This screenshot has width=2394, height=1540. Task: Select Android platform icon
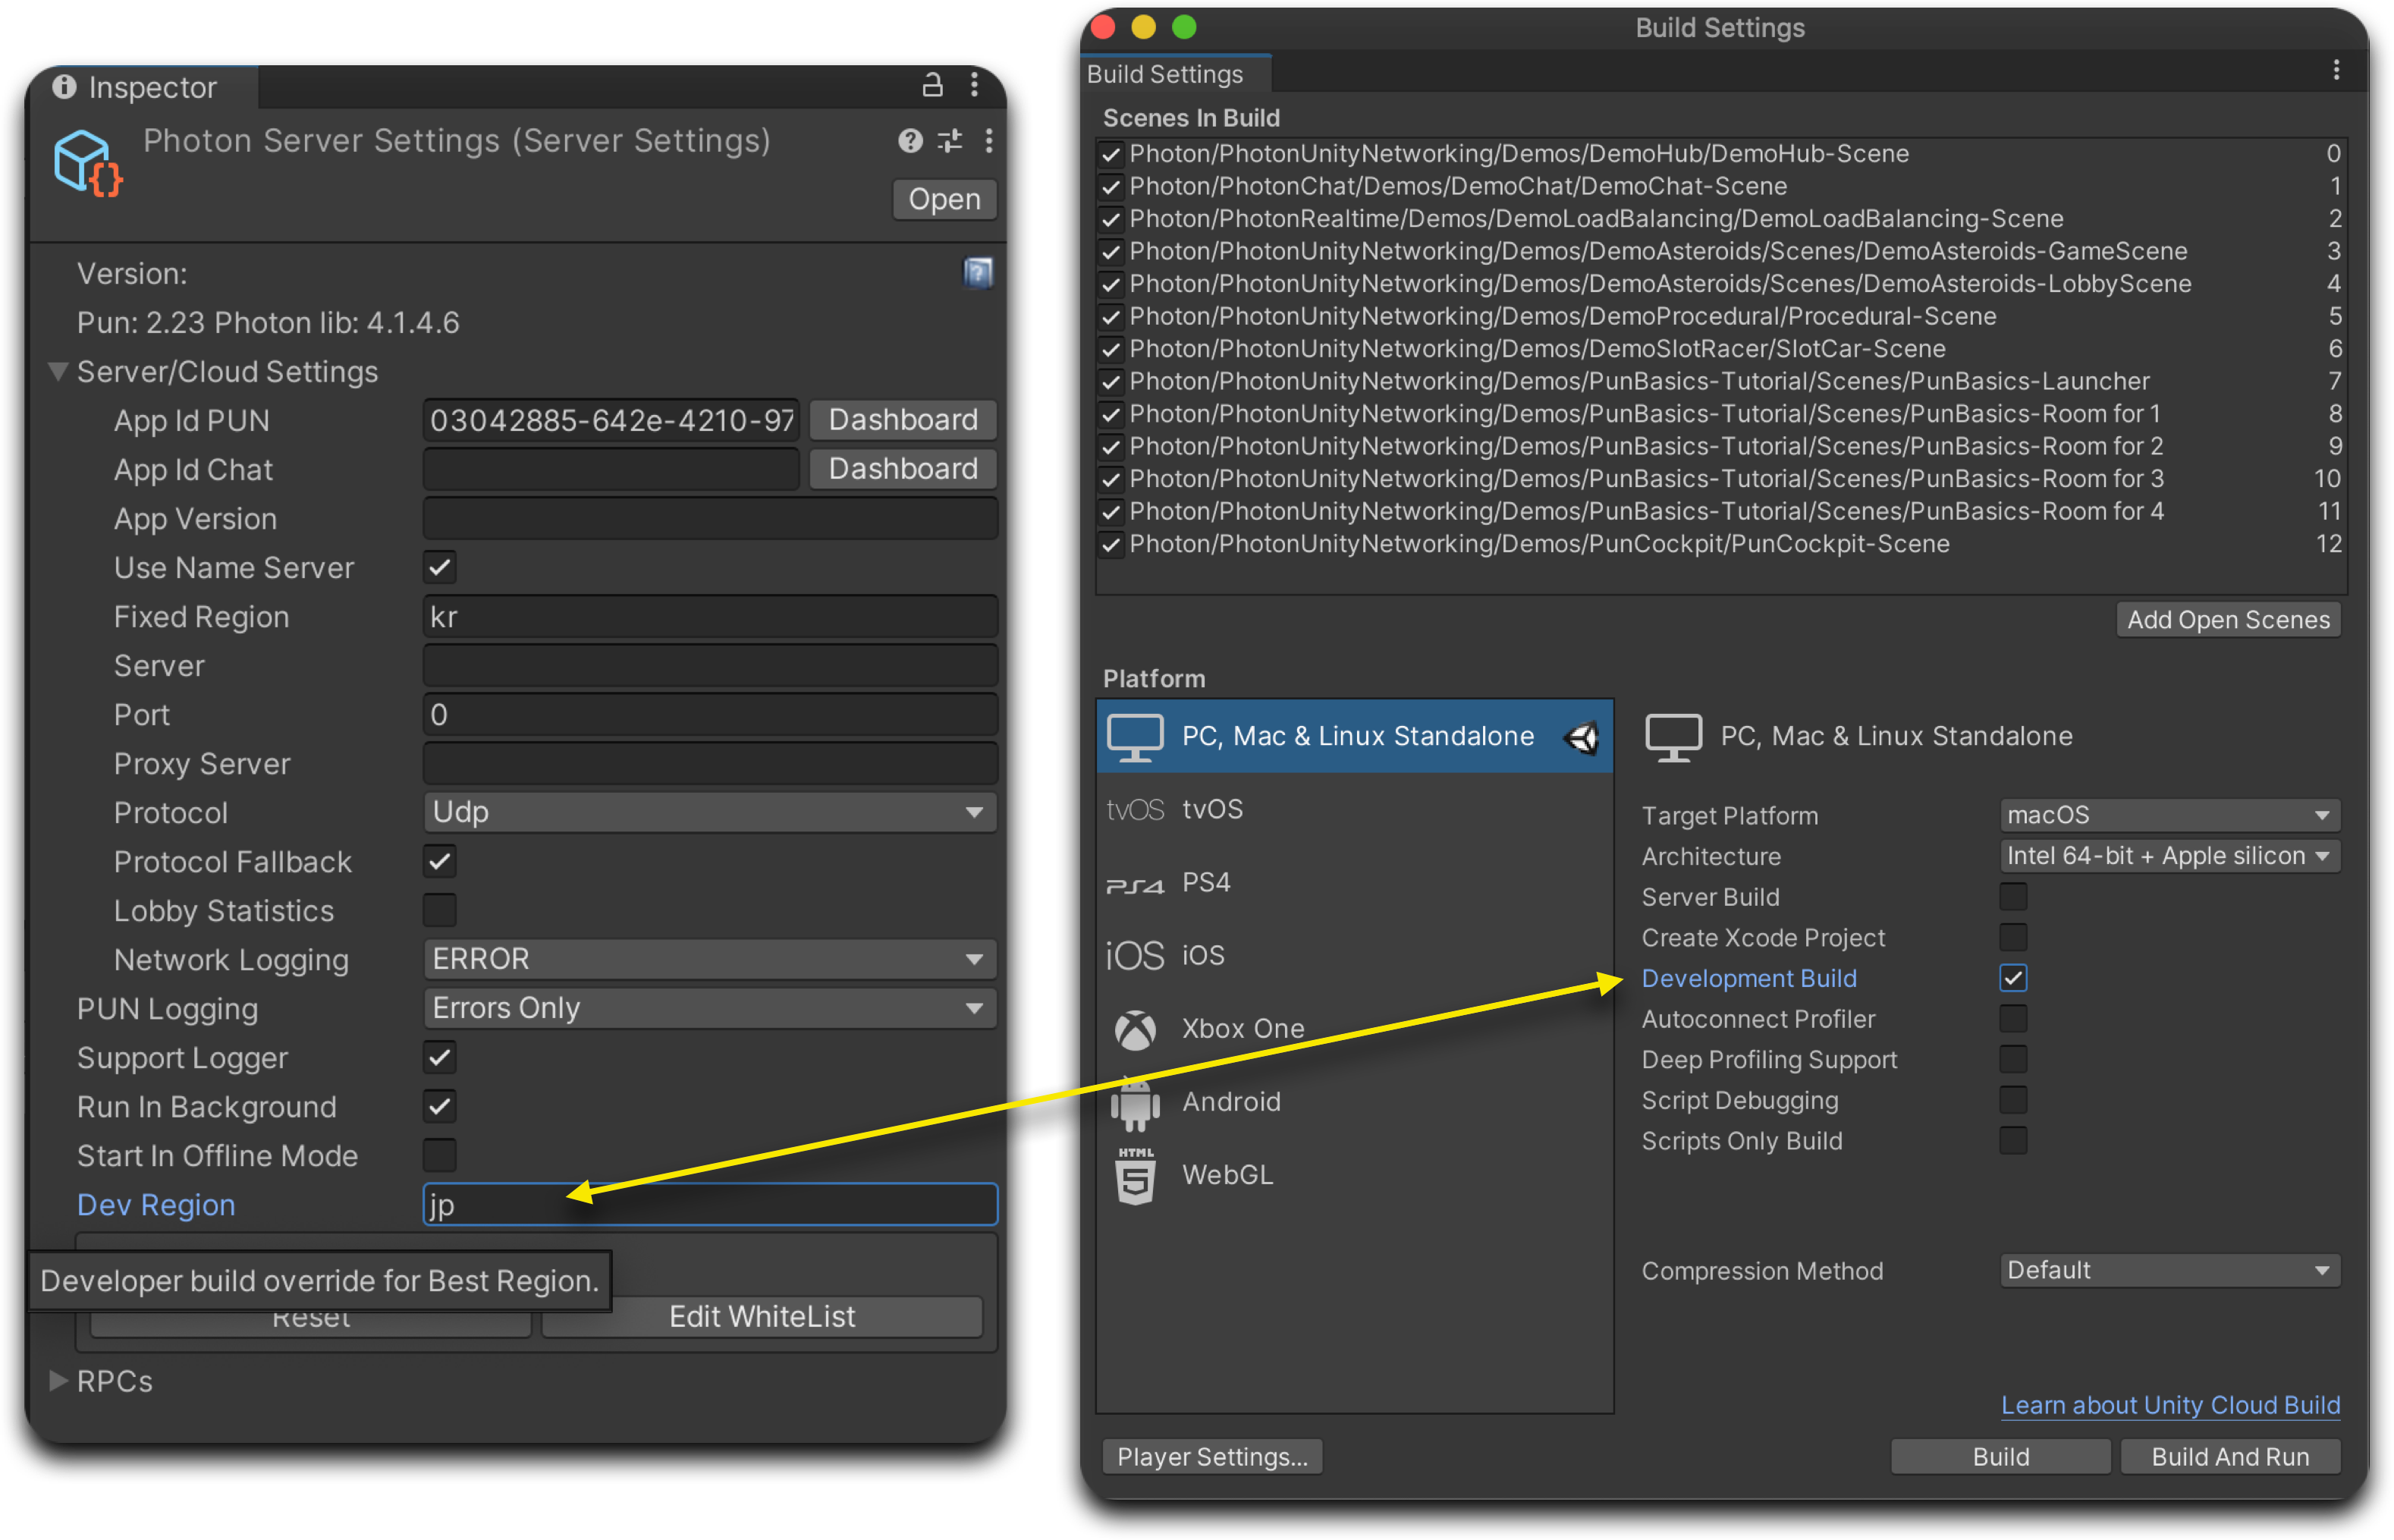[1135, 1104]
